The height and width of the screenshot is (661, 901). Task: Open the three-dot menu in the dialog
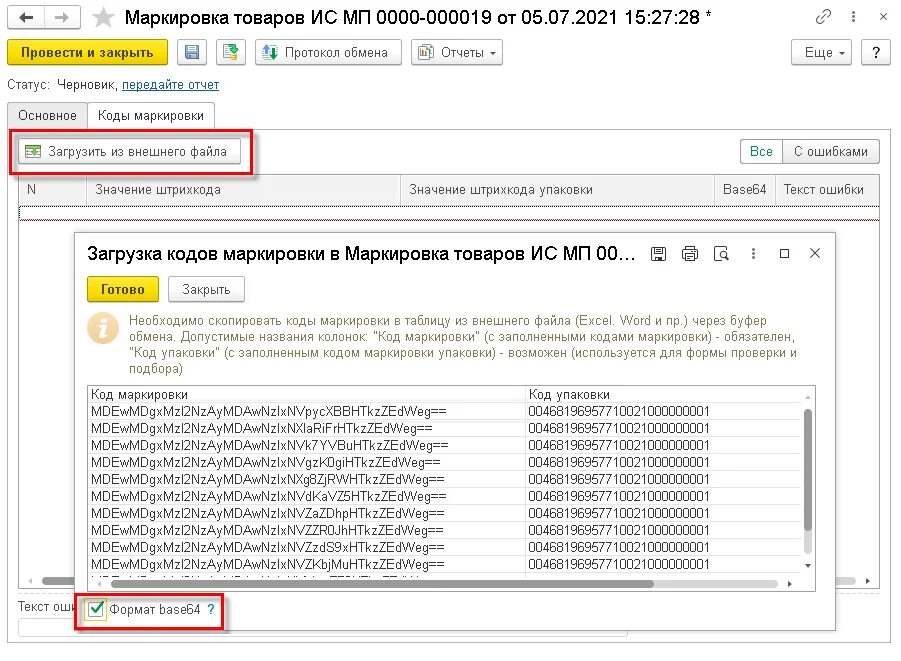(753, 254)
